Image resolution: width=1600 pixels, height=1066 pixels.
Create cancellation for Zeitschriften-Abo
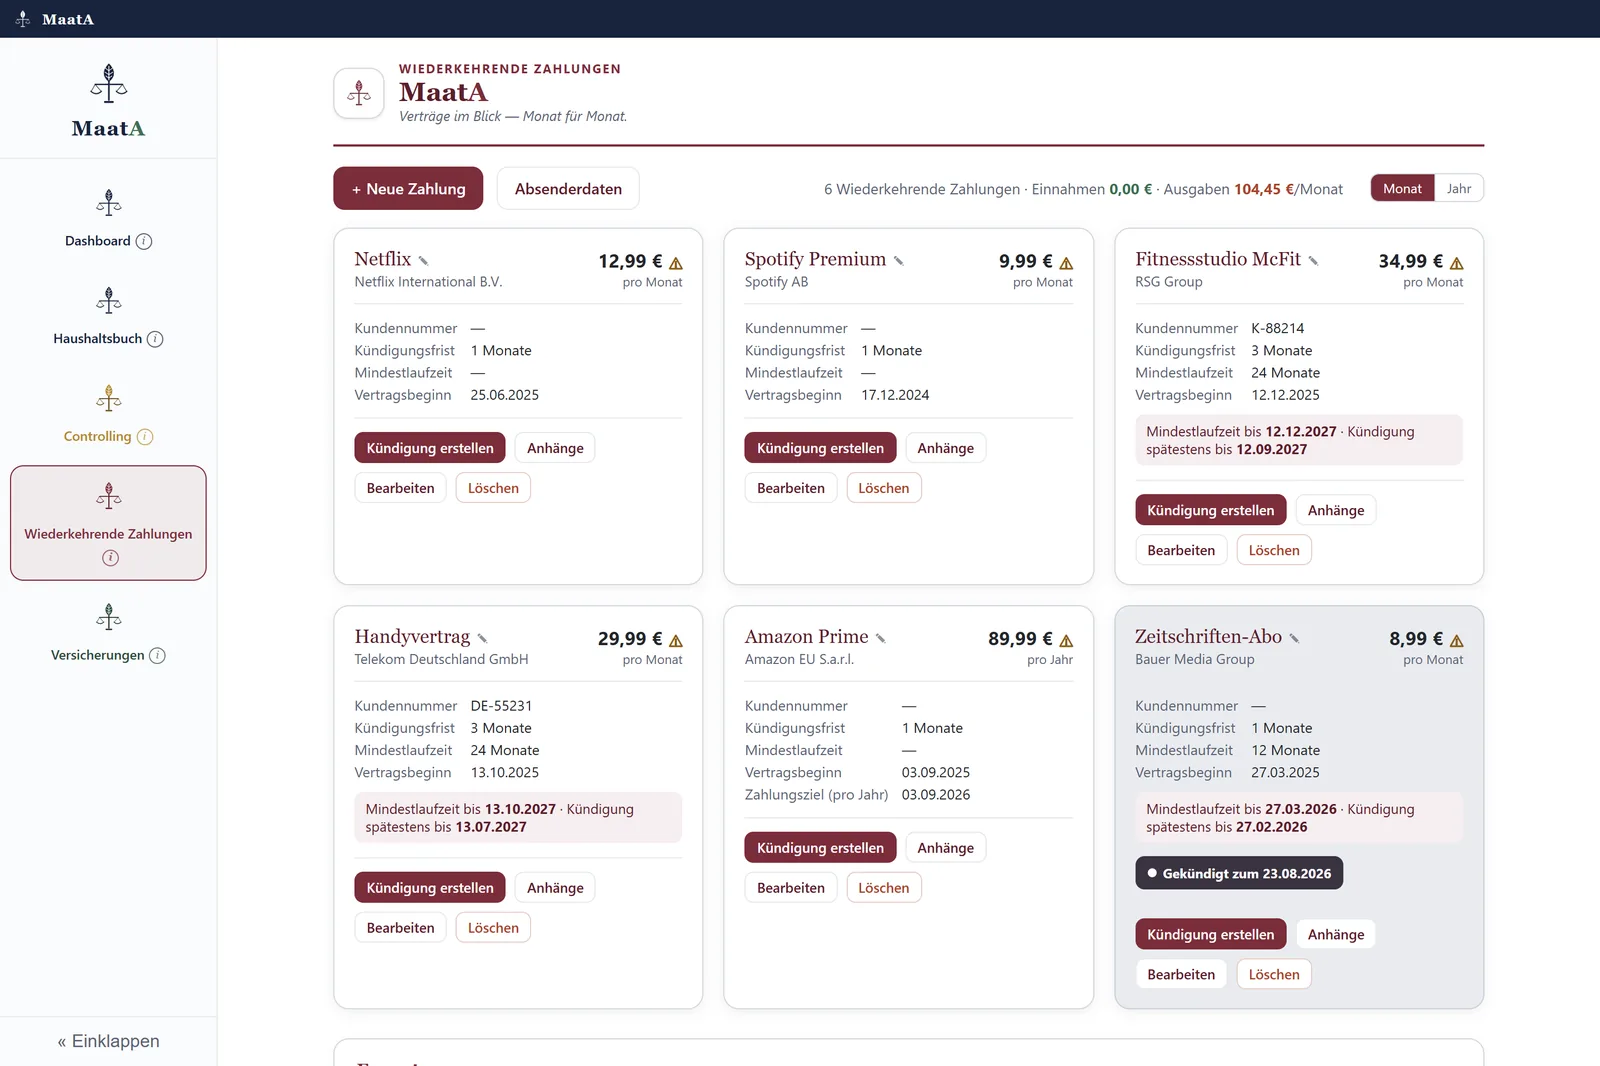[1211, 934]
